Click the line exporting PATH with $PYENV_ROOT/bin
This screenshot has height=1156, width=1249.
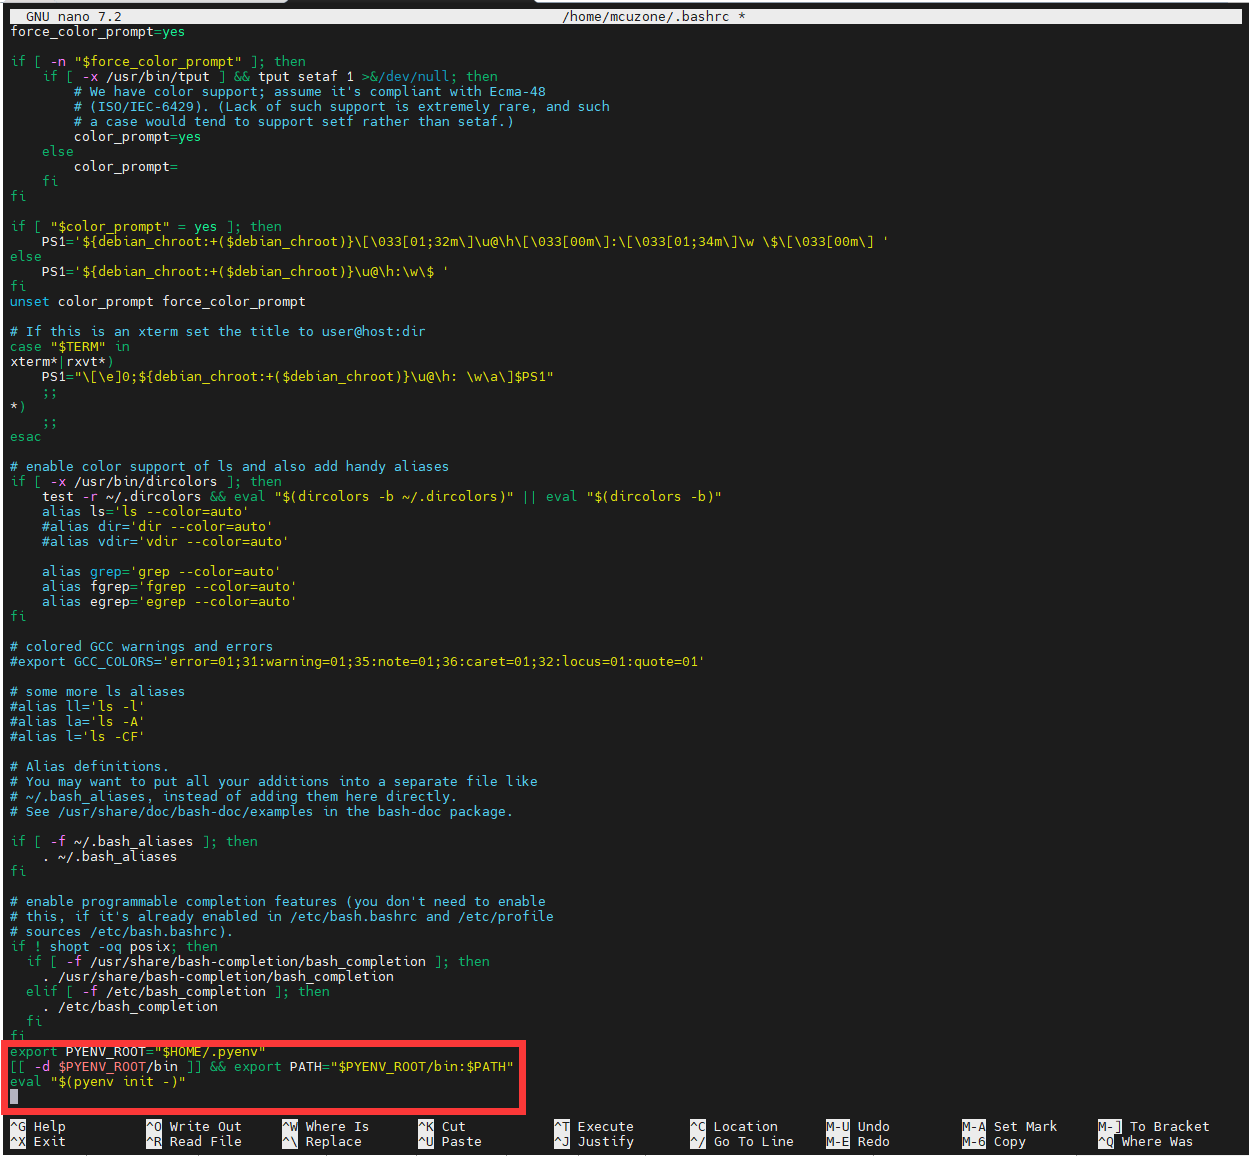tap(262, 1066)
